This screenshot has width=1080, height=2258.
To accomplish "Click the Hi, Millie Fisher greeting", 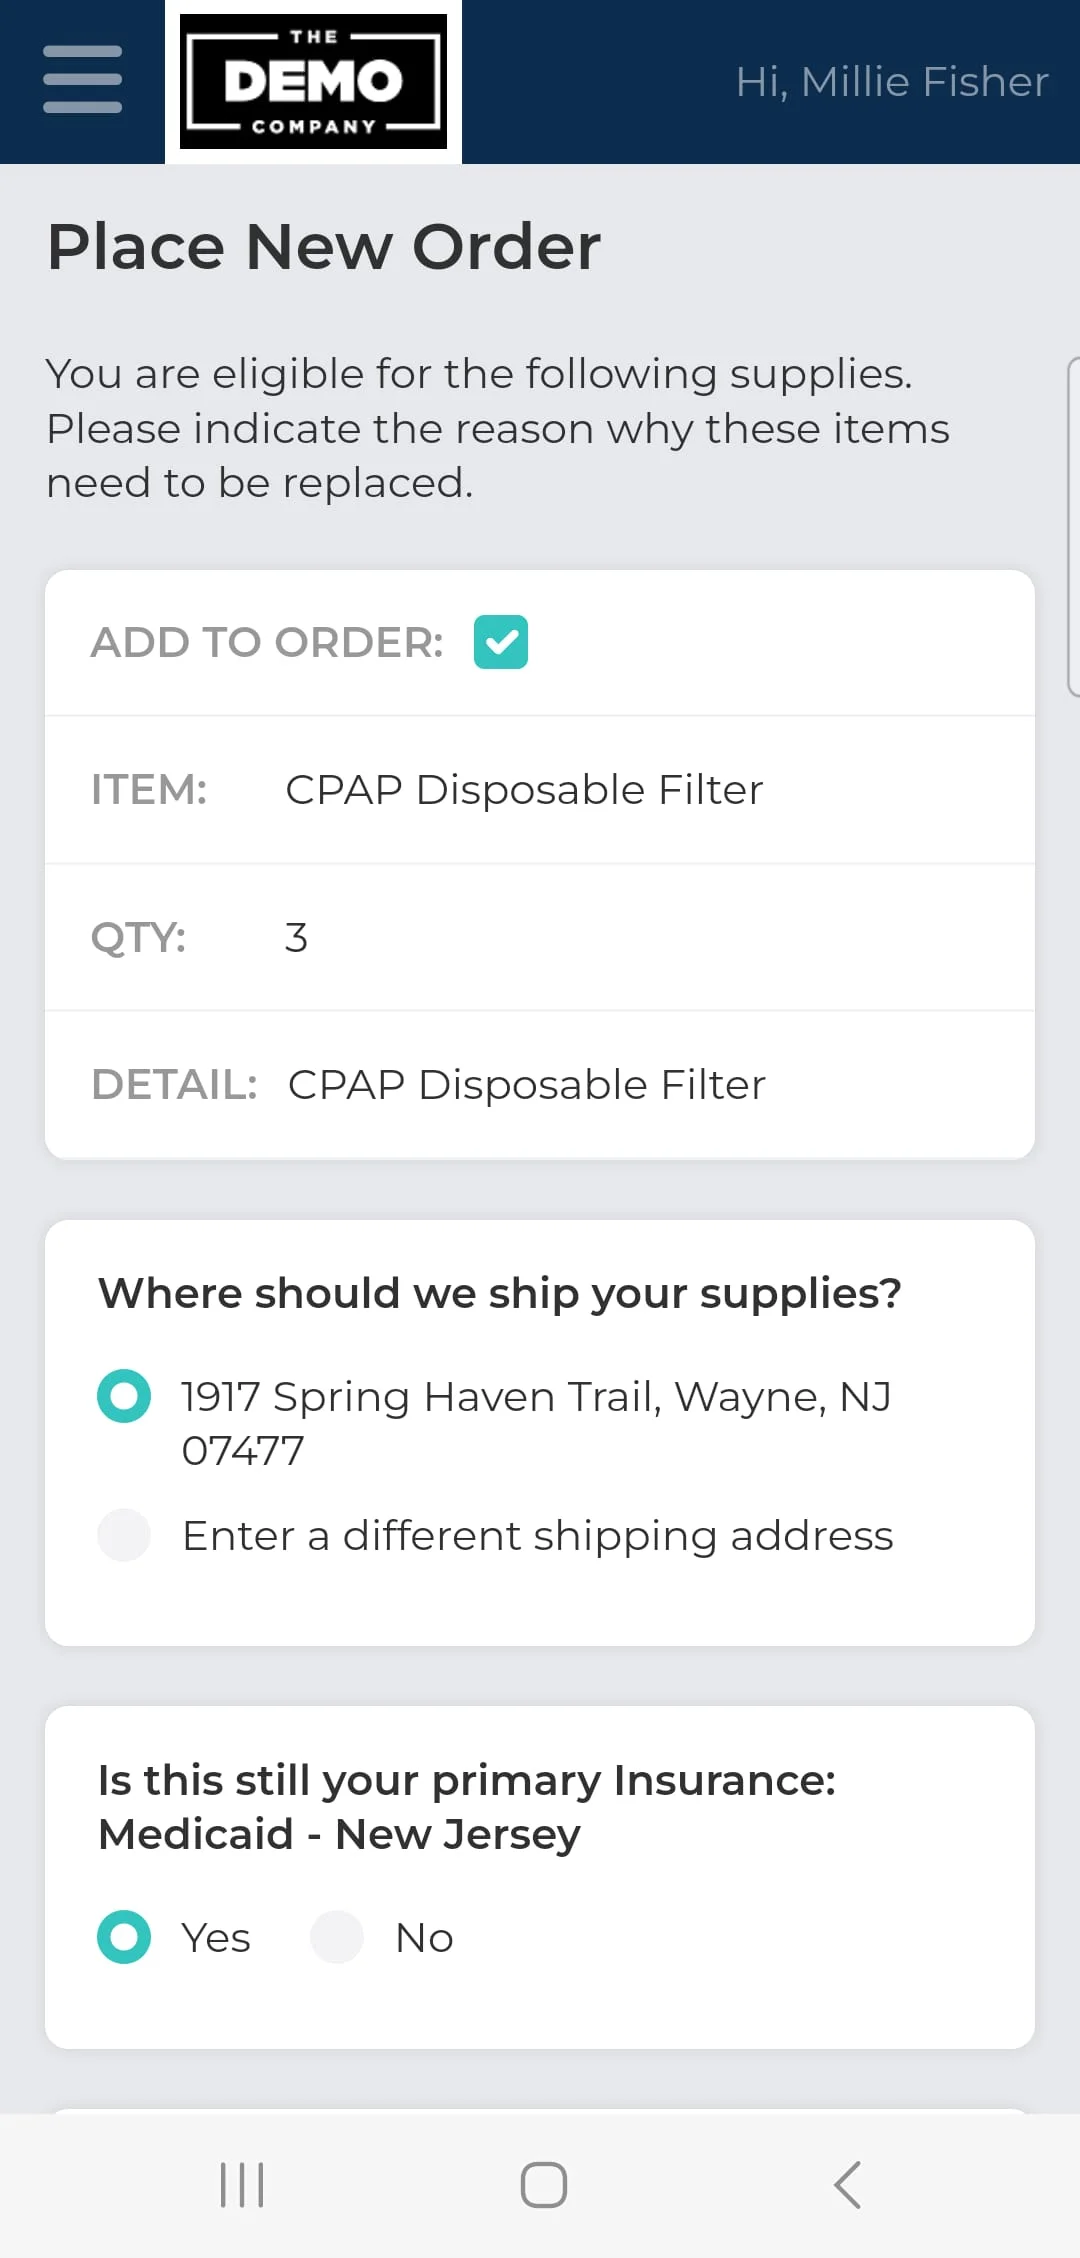I will [x=892, y=82].
